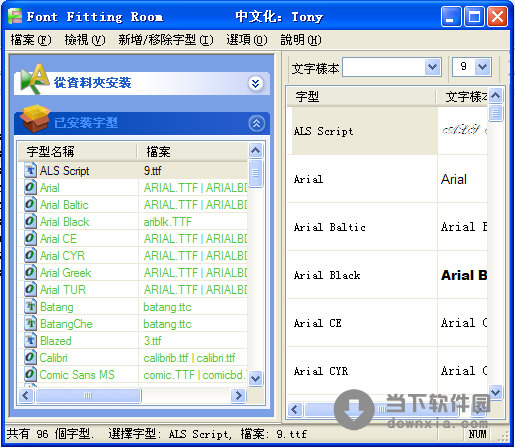Viewport: 515px width, 448px height.
Task: Open the 檢視(V) menu
Action: (85, 40)
